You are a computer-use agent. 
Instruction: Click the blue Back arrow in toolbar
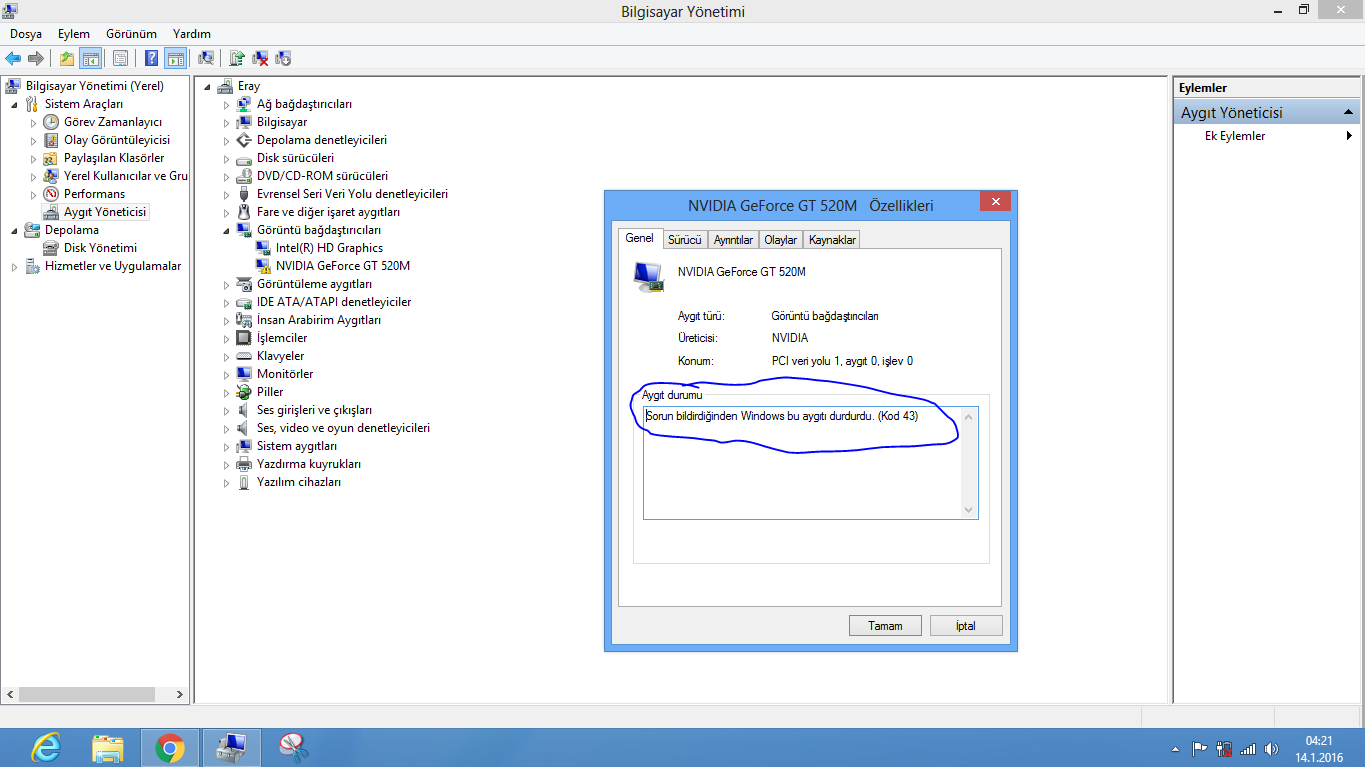tap(14, 58)
